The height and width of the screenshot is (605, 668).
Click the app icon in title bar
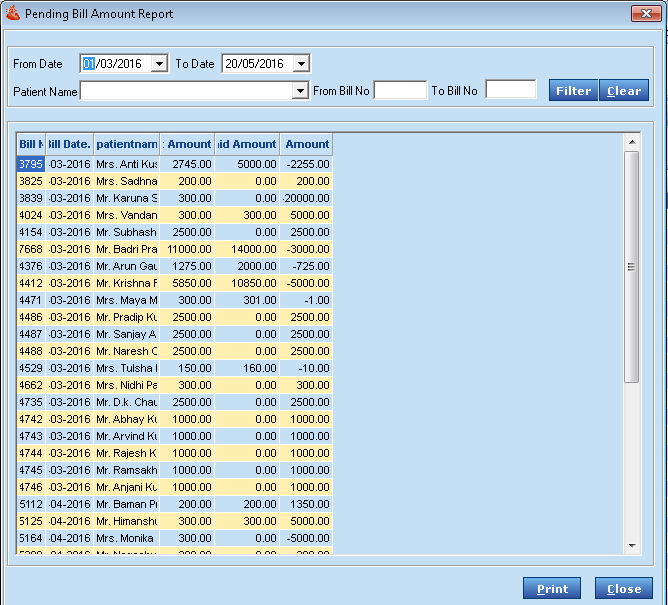[11, 14]
